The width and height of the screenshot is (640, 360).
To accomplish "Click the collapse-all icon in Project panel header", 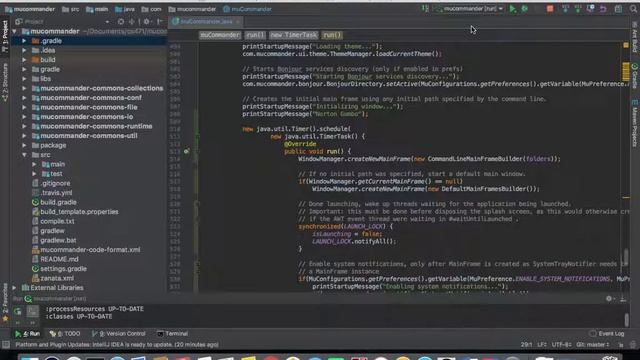I will [x=132, y=22].
